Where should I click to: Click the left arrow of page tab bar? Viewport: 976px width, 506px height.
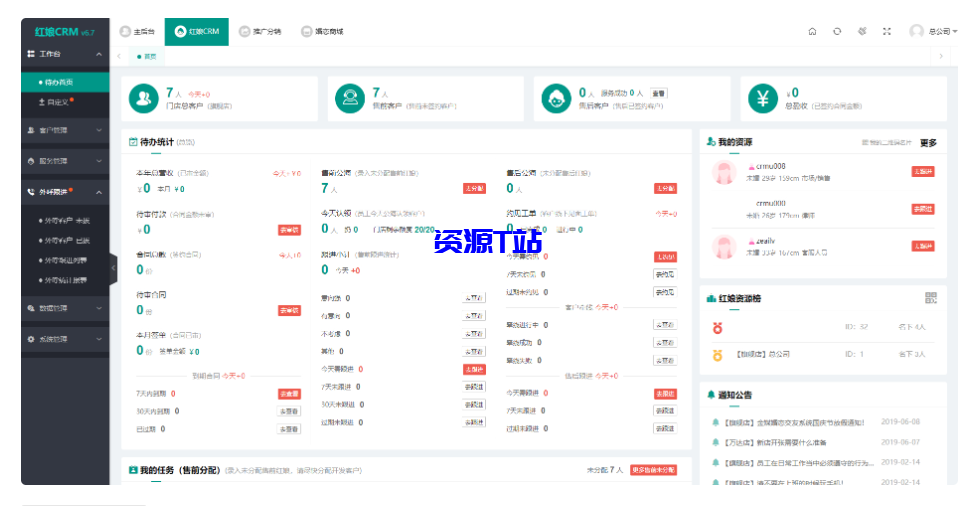click(119, 56)
